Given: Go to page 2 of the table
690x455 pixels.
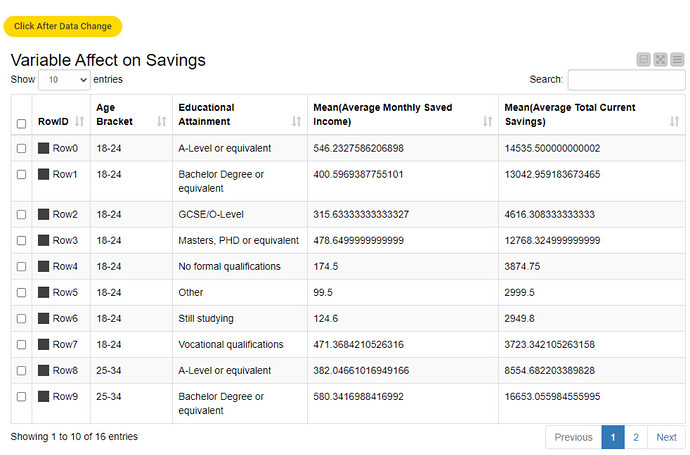Looking at the screenshot, I should point(636,437).
